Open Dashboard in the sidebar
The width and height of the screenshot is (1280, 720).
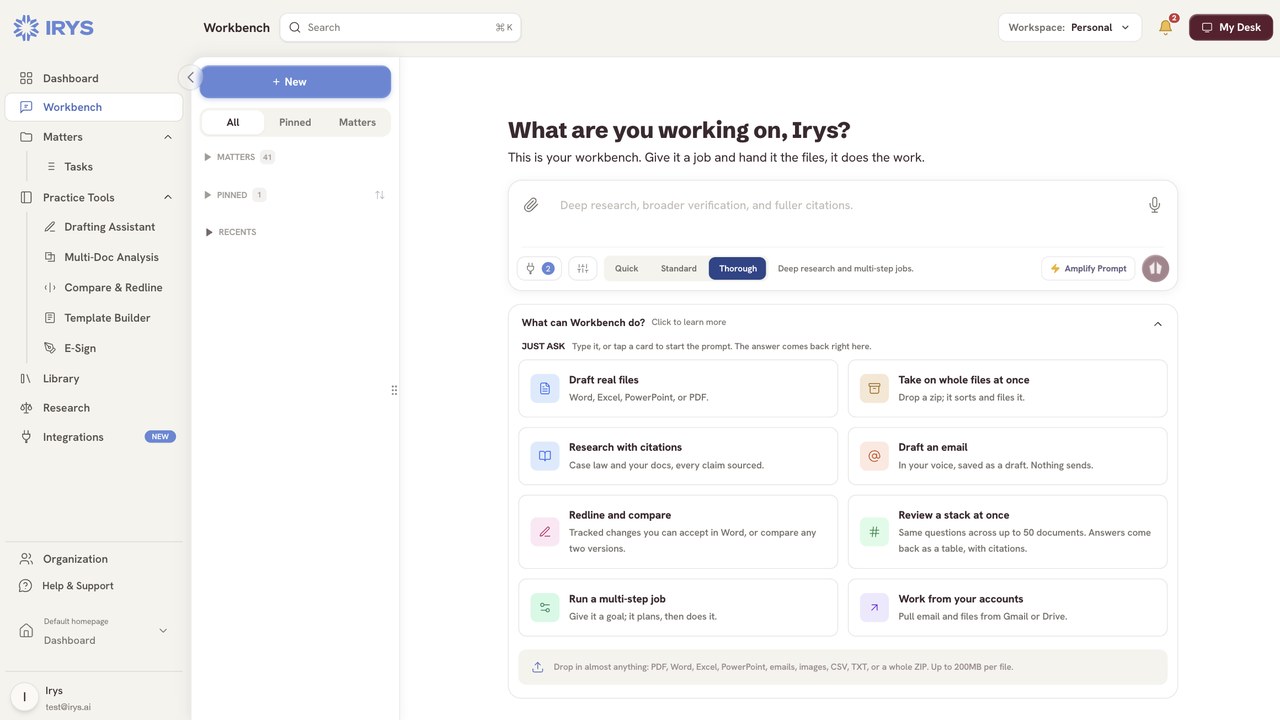point(94,78)
